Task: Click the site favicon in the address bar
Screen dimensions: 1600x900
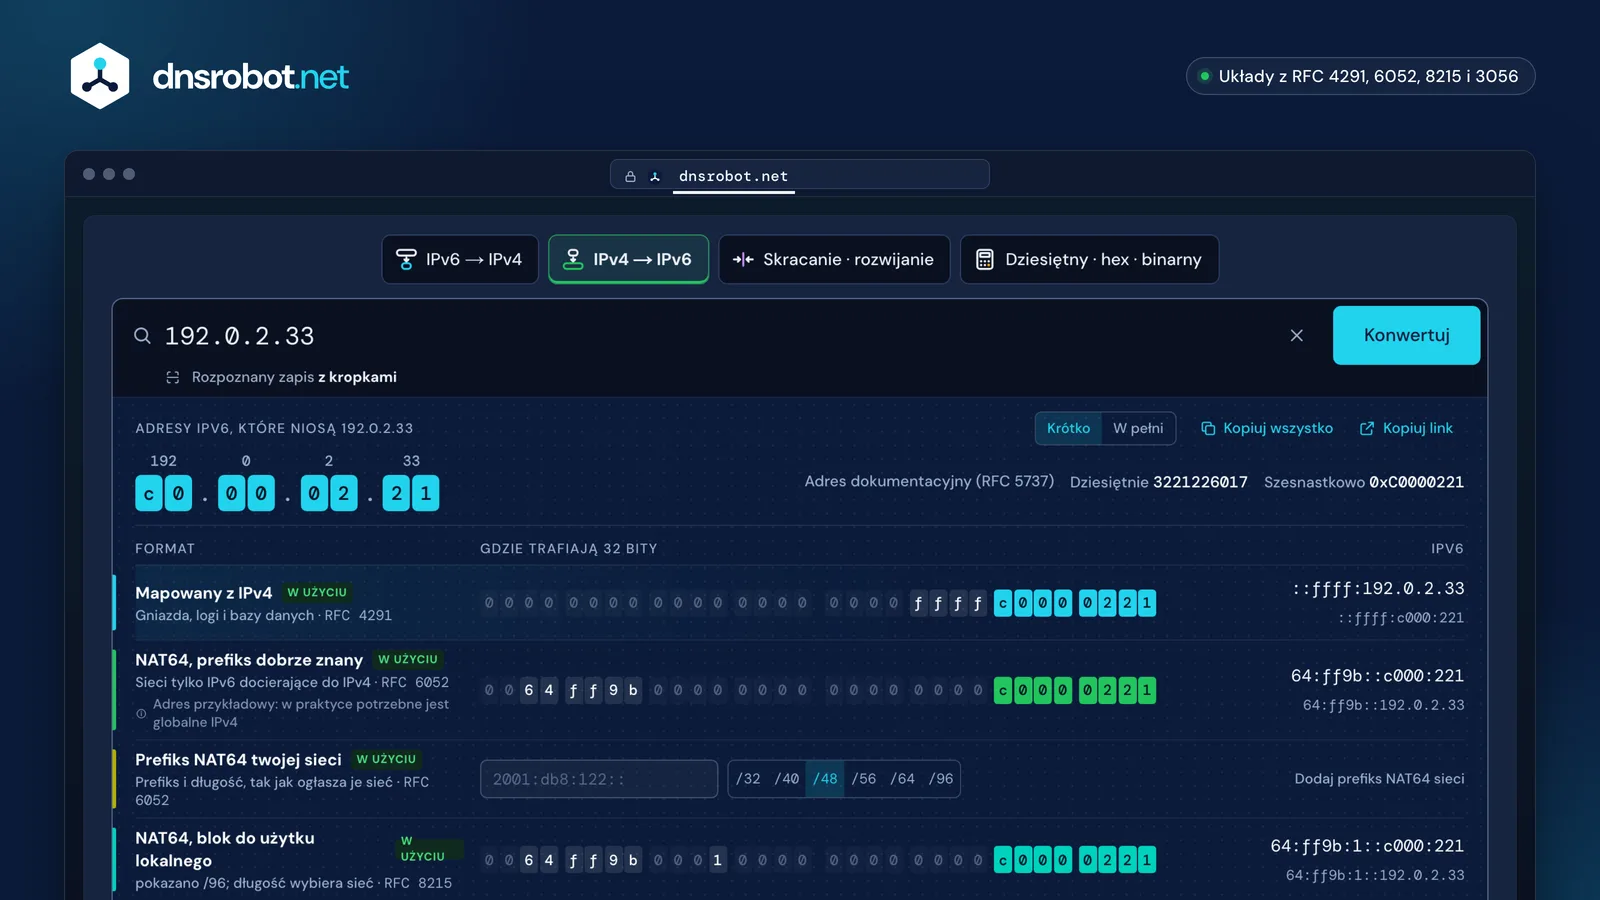Action: 655,176
